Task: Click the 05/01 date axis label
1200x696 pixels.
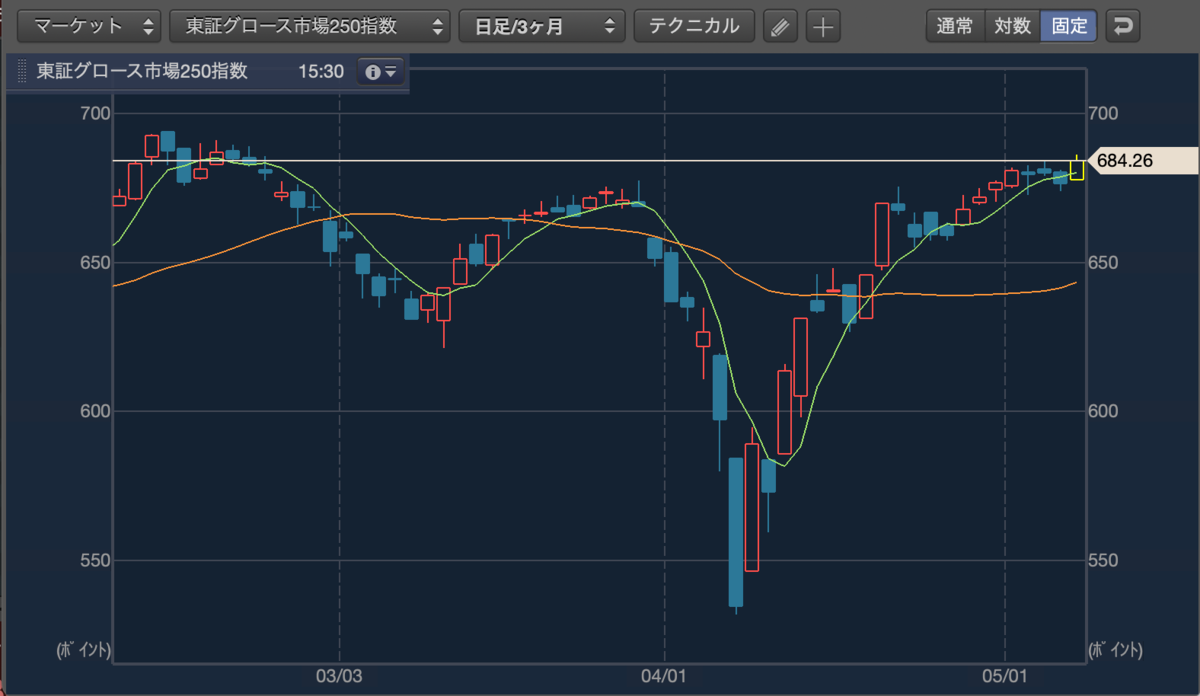Action: coord(1004,677)
